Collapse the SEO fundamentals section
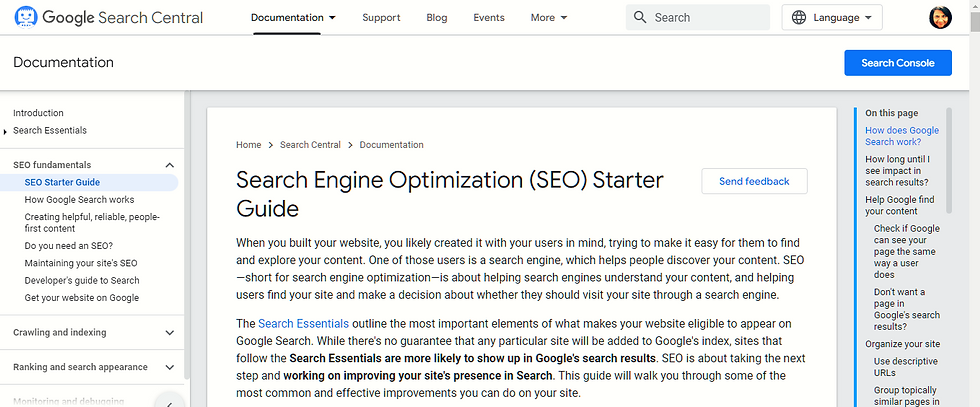Image resolution: width=980 pixels, height=407 pixels. (x=170, y=165)
